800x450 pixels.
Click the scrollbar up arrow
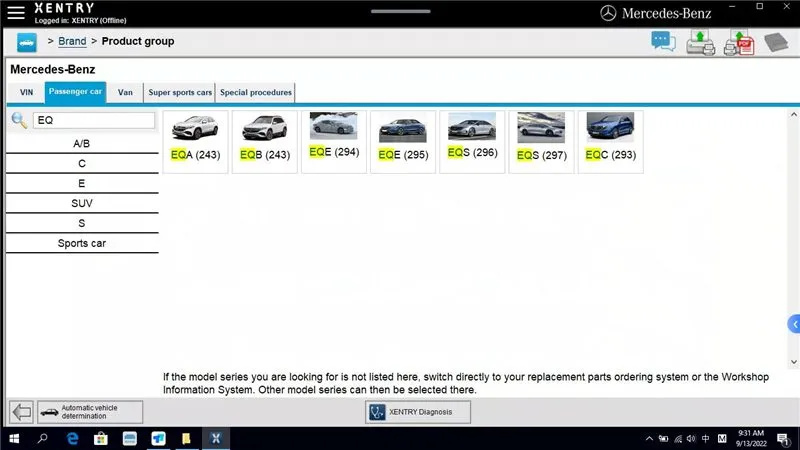[794, 115]
